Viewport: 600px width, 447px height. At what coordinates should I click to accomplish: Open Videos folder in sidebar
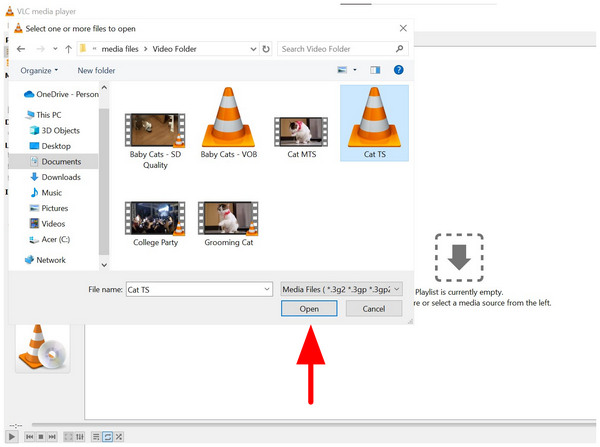point(47,224)
